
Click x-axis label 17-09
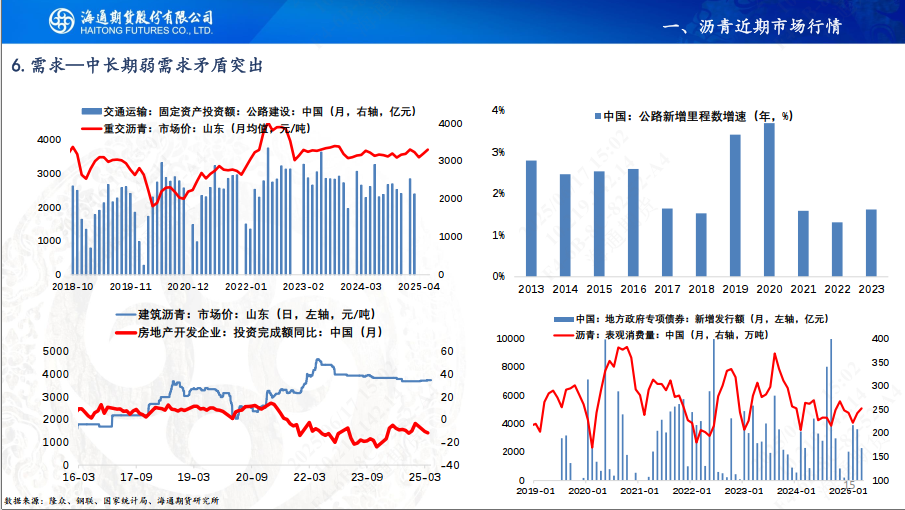click(x=136, y=478)
